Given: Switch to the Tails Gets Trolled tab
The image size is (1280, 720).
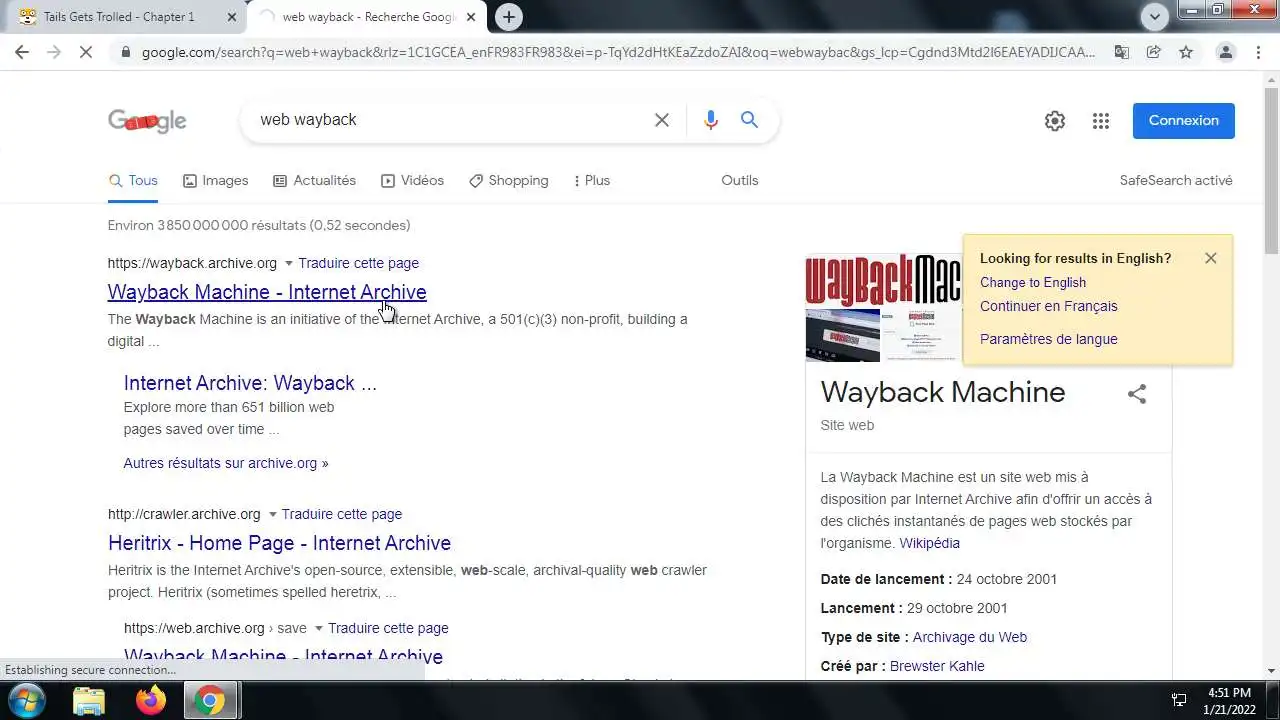Looking at the screenshot, I should pos(119,17).
